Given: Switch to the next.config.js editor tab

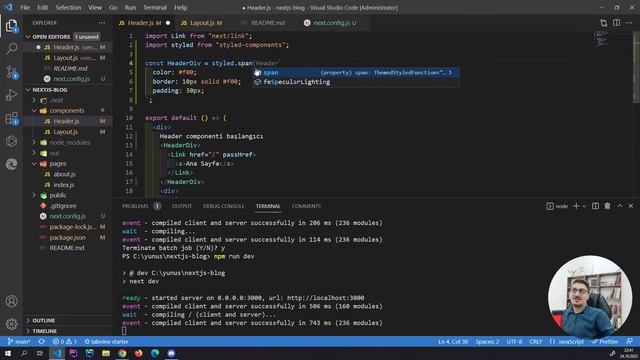Looking at the screenshot, I should pos(332,23).
